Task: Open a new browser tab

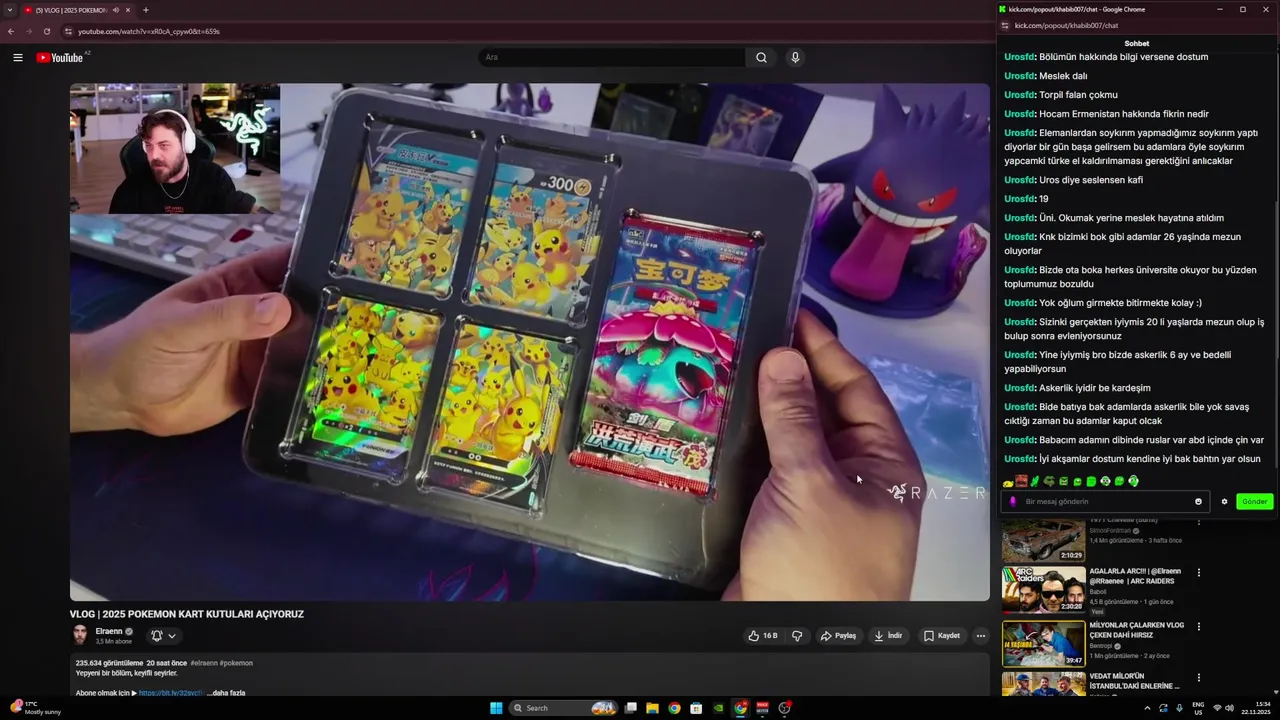Action: (145, 10)
